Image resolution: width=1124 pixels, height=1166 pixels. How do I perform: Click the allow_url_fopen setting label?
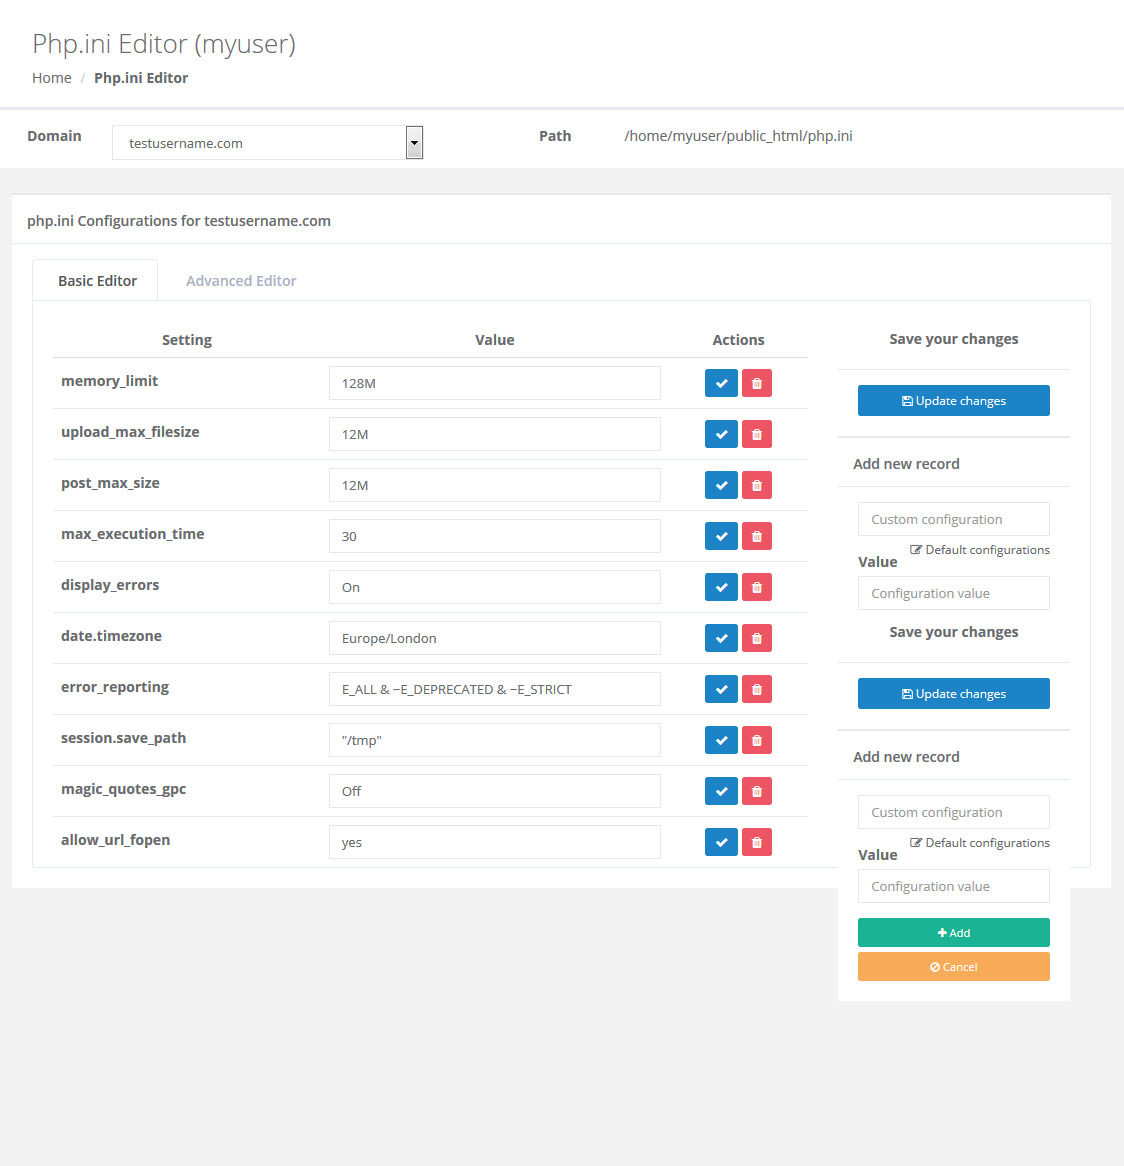pyautogui.click(x=115, y=840)
